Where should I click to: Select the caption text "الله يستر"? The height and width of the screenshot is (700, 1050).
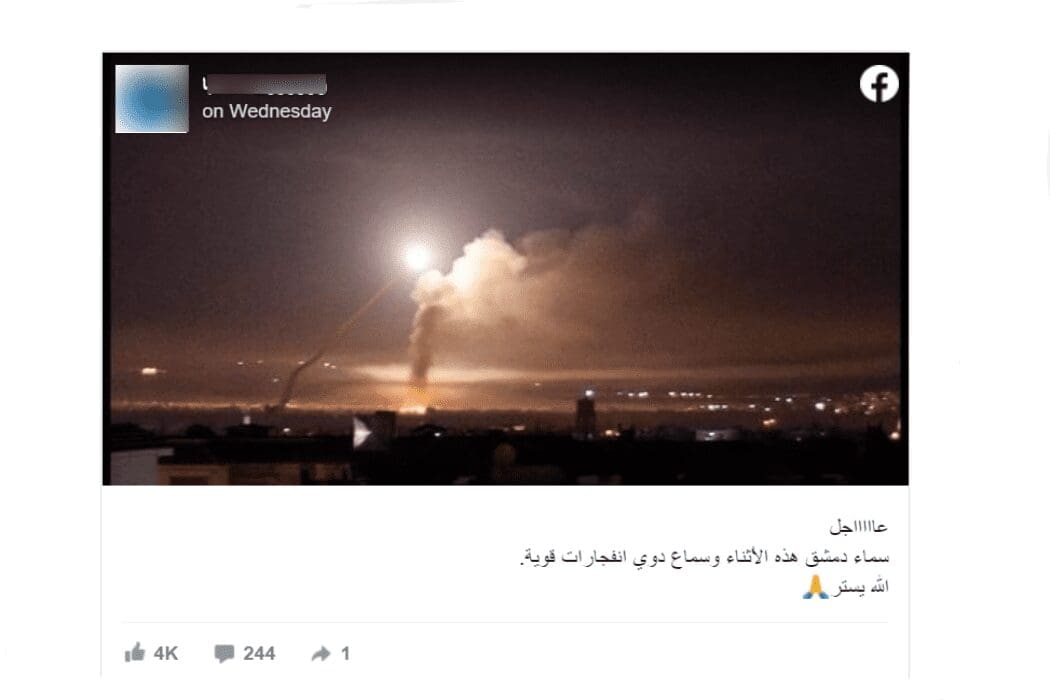[x=861, y=587]
